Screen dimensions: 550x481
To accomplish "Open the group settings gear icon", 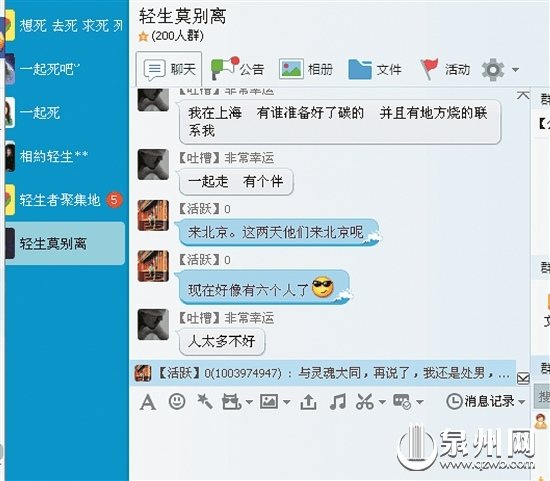I will point(493,70).
